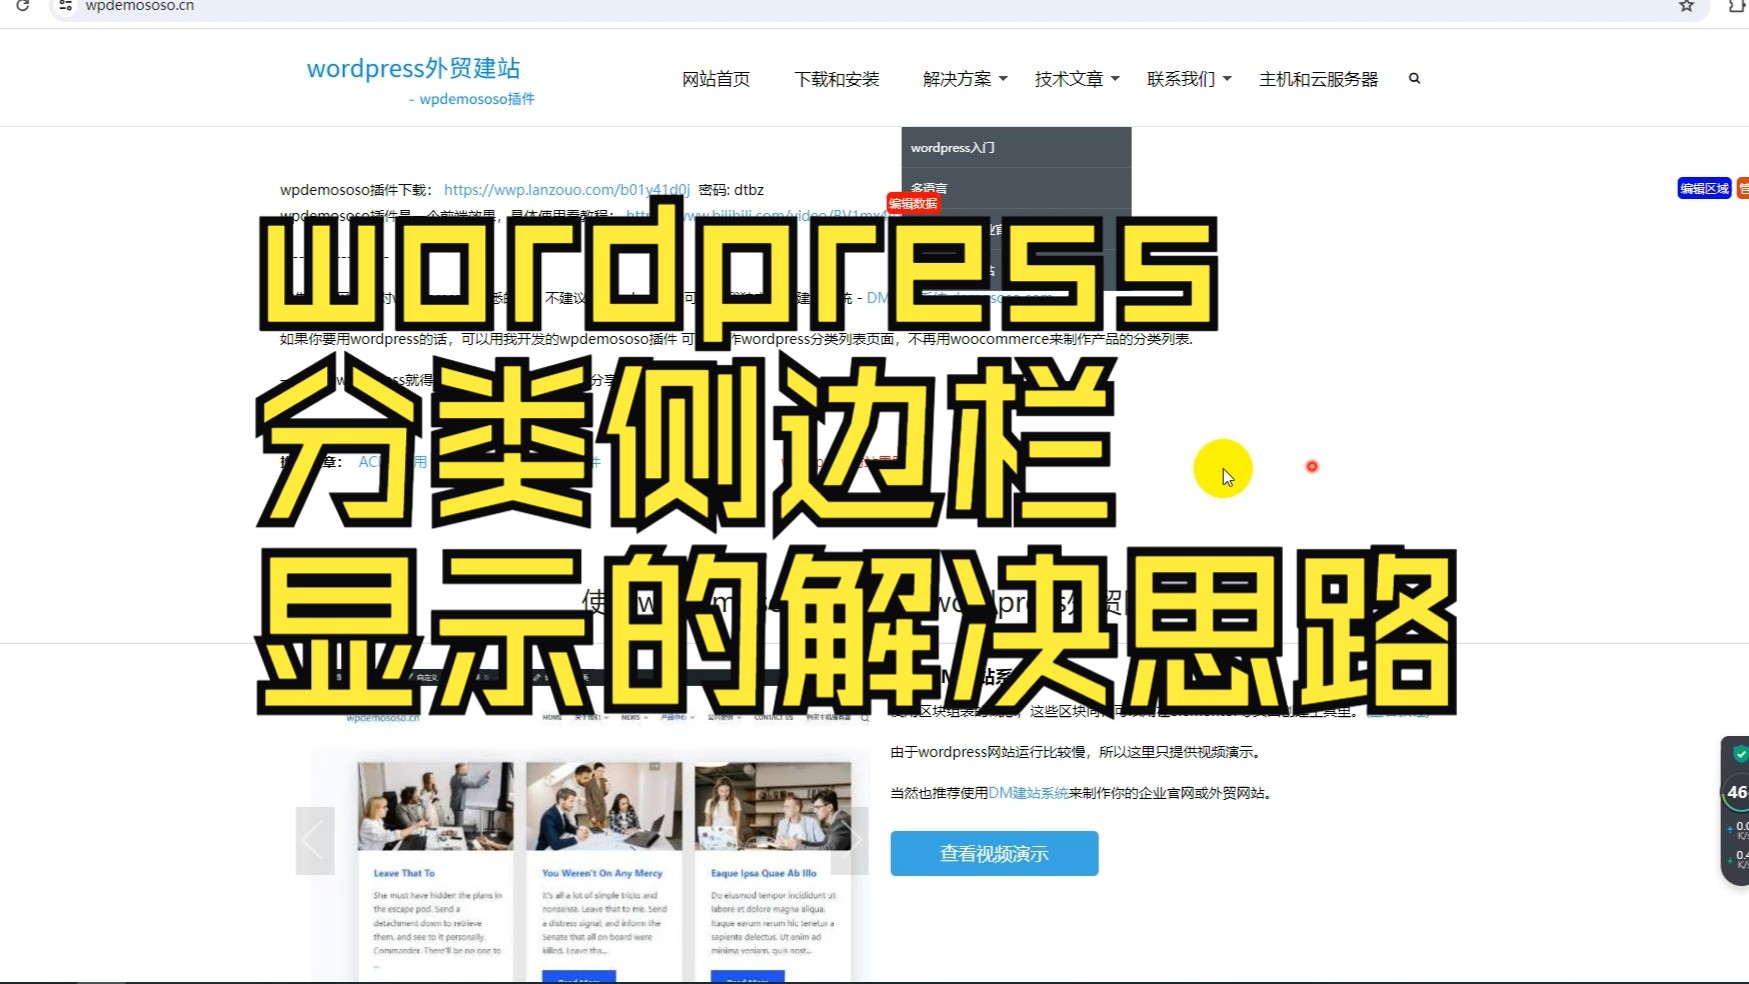Open the DM建站系统 link
Screen dimensions: 1749x984
(1028, 793)
